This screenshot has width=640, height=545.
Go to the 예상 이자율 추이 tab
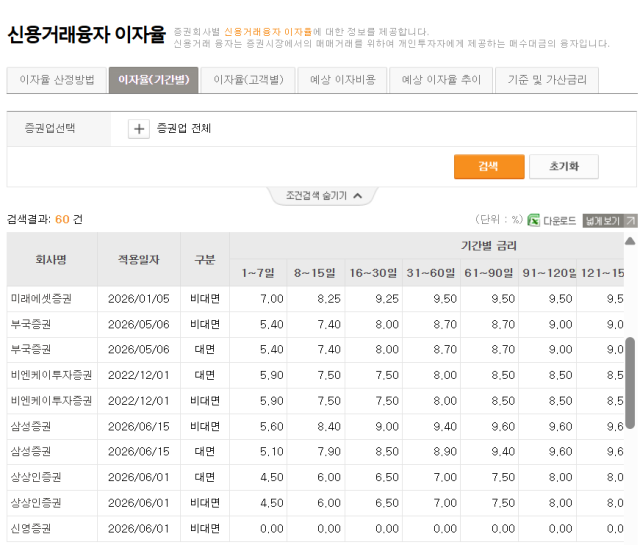[x=441, y=80]
